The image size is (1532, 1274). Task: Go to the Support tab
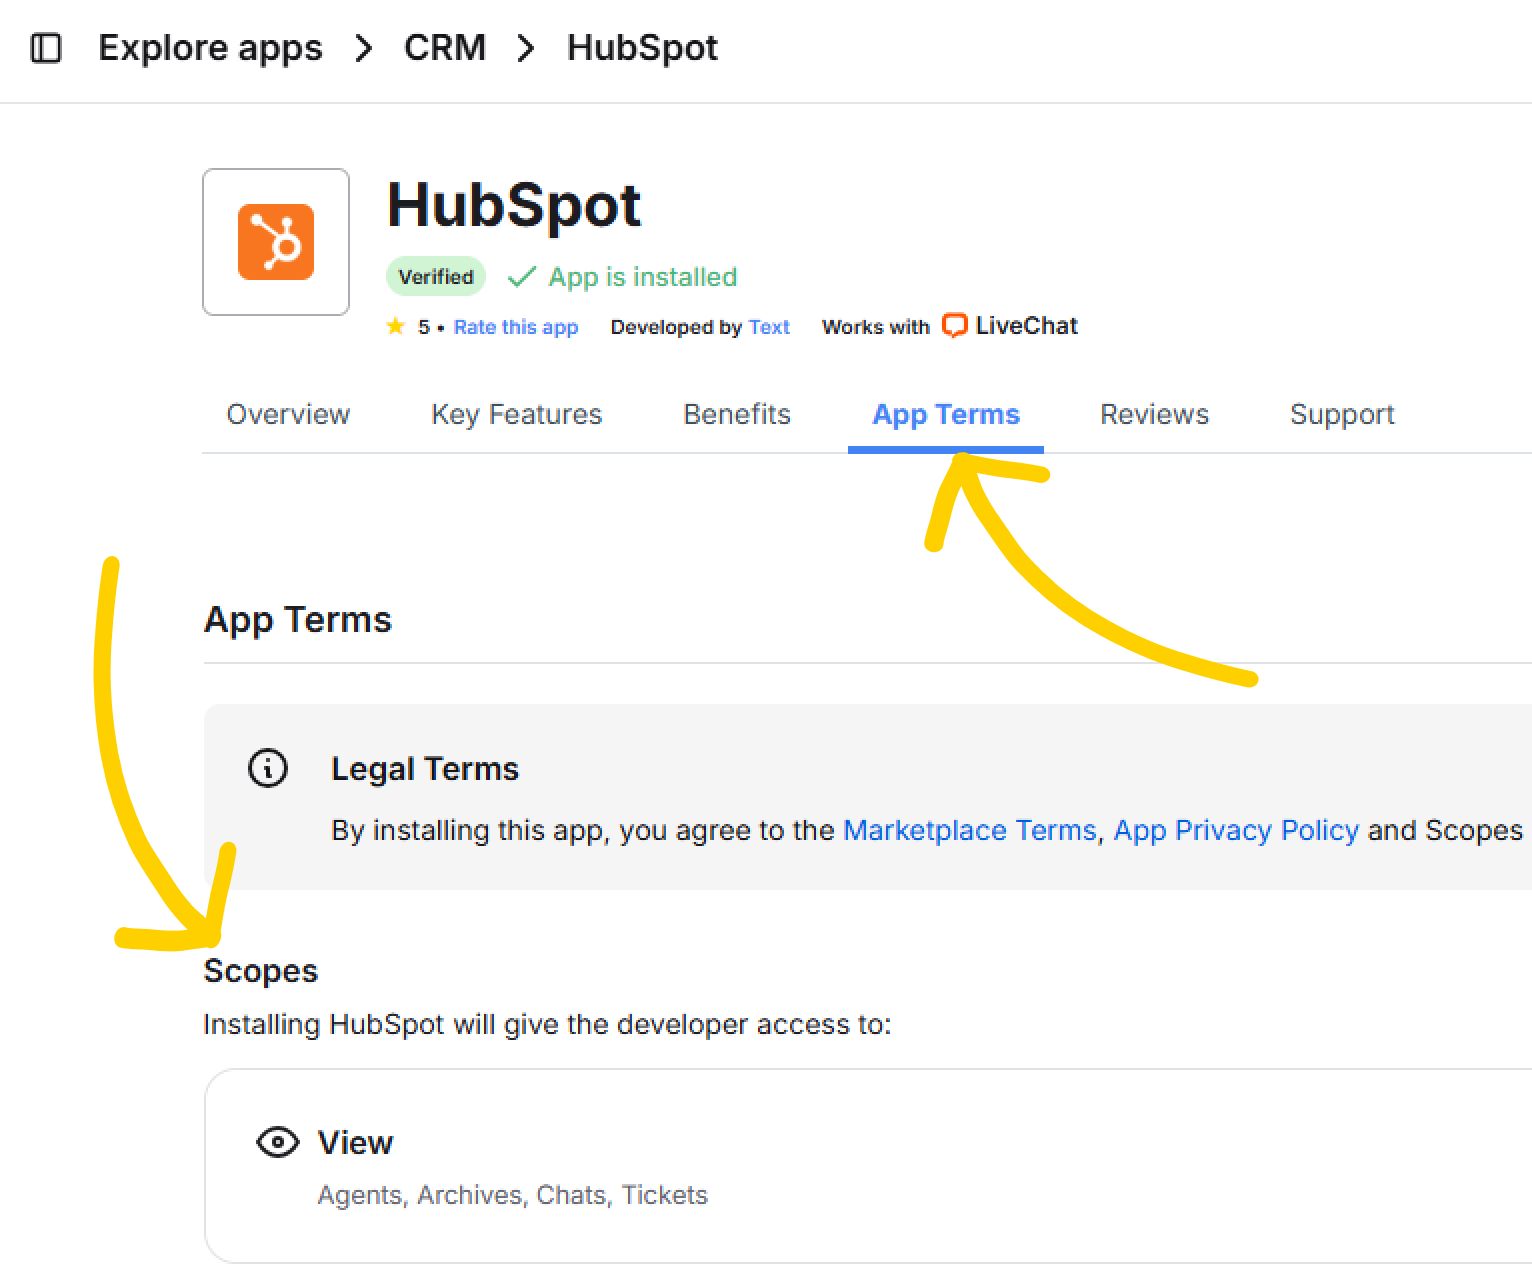pyautogui.click(x=1342, y=414)
